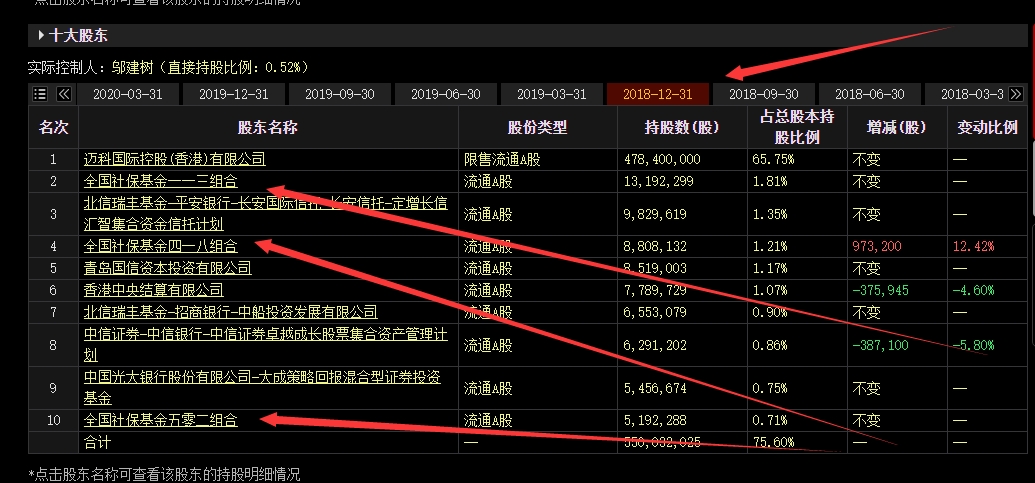Open shareholder 香港中央结算有限公司
Image resolution: width=1035 pixels, height=483 pixels.
click(x=154, y=290)
